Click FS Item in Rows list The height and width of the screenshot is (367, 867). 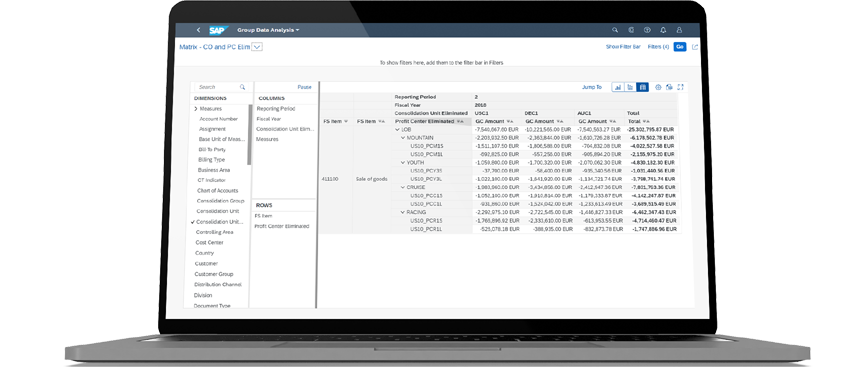click(263, 216)
